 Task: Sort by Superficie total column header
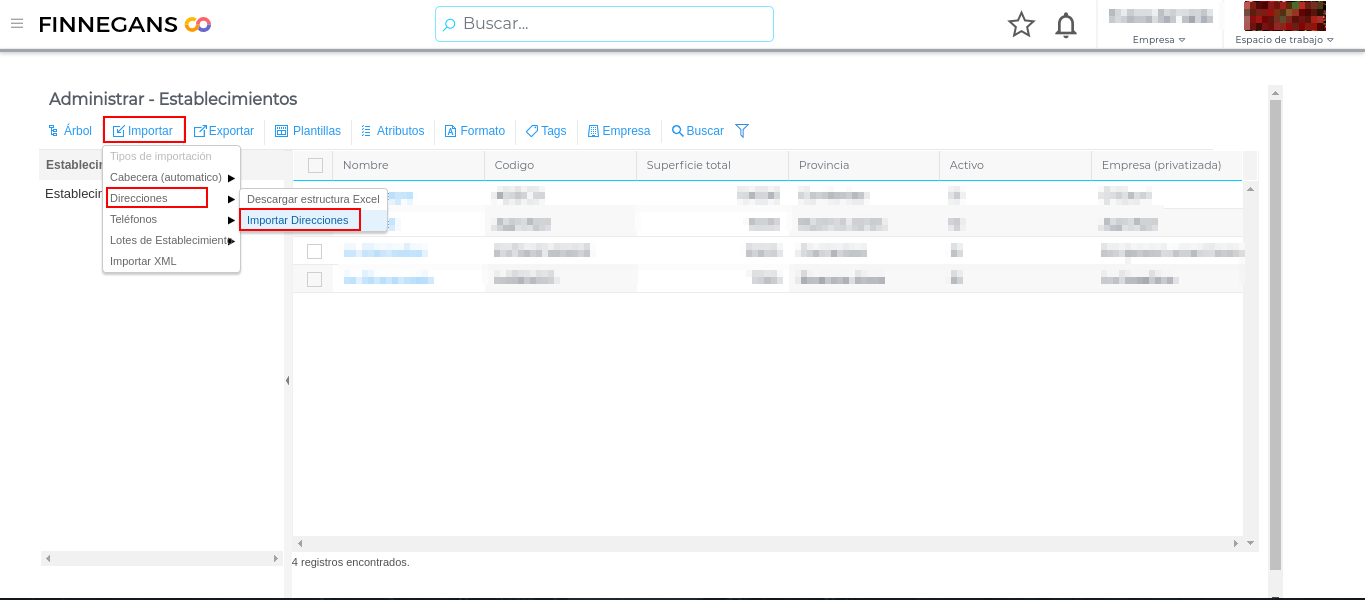(712, 165)
